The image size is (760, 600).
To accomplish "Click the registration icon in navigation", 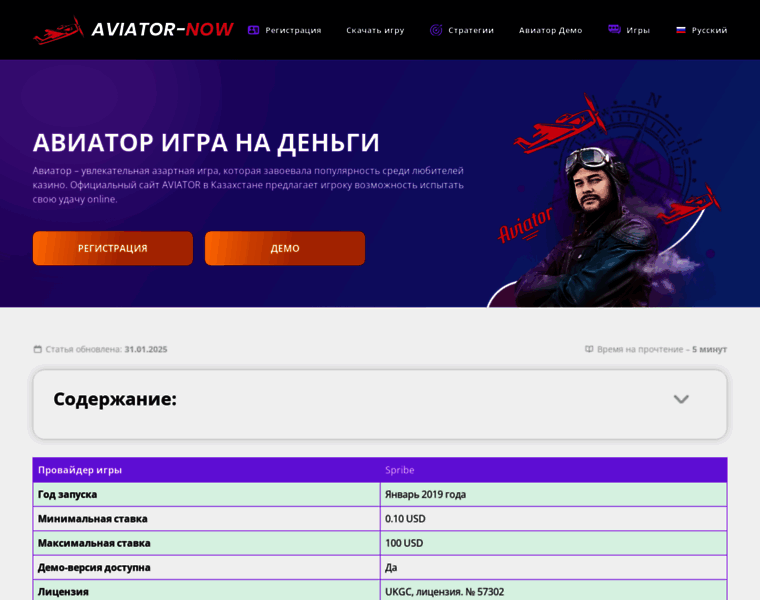I will tap(253, 30).
